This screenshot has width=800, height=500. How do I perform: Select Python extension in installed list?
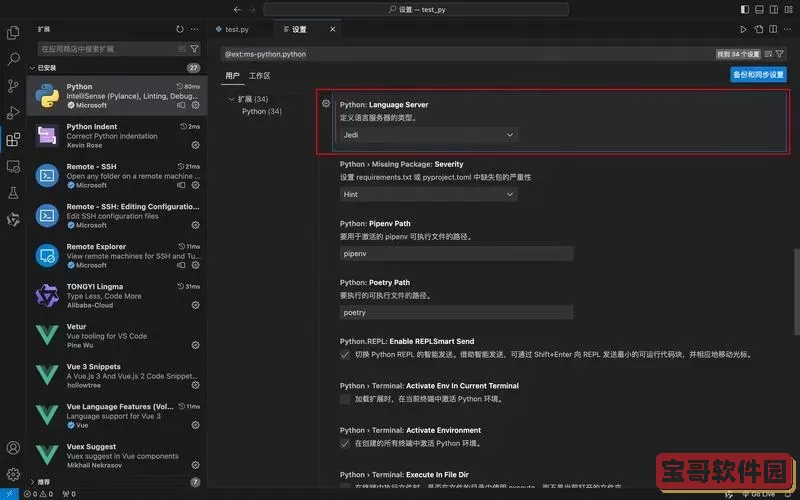117,95
